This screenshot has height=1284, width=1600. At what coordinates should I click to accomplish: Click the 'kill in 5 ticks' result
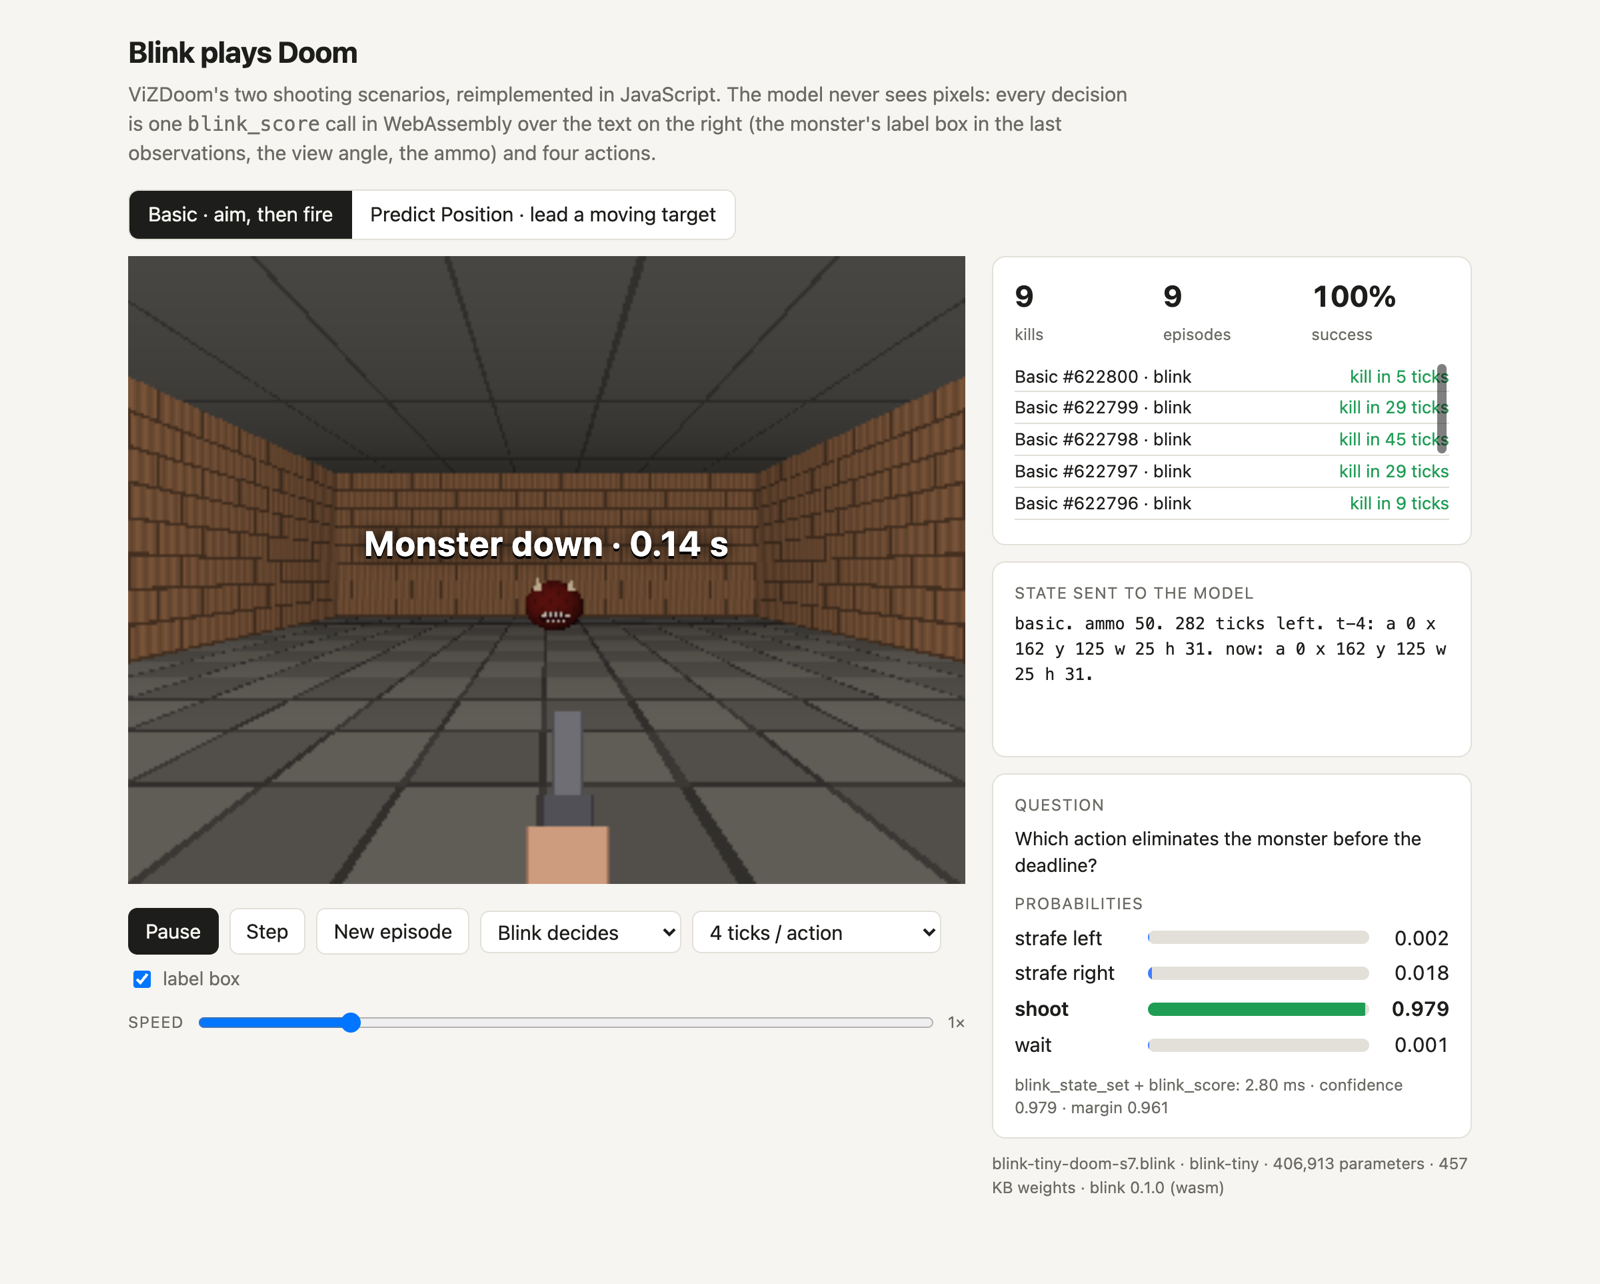pyautogui.click(x=1399, y=377)
